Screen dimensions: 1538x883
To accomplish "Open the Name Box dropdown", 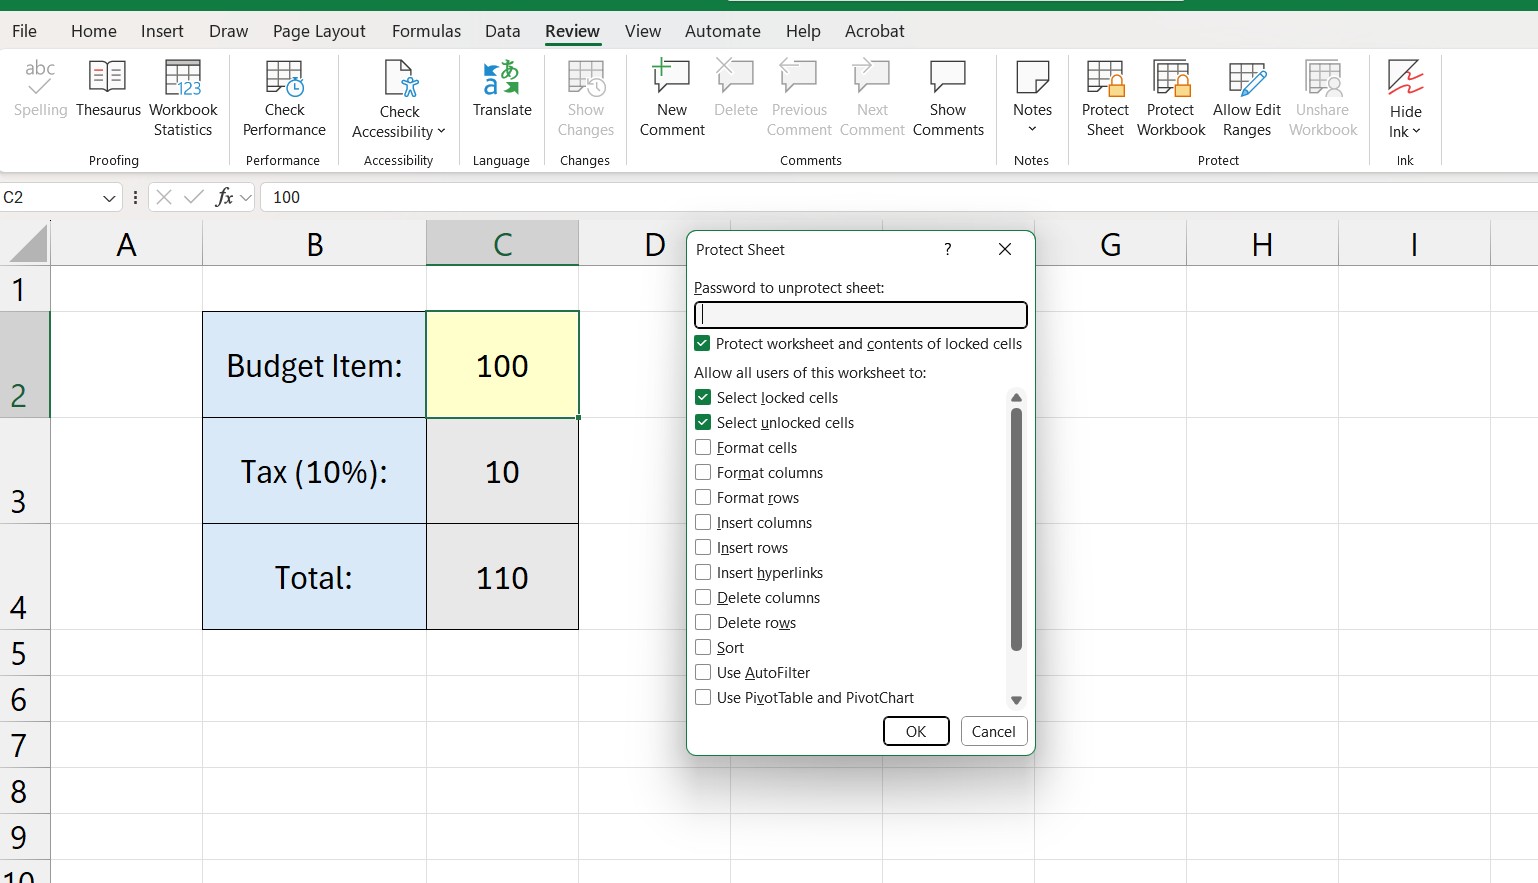I will [x=110, y=197].
